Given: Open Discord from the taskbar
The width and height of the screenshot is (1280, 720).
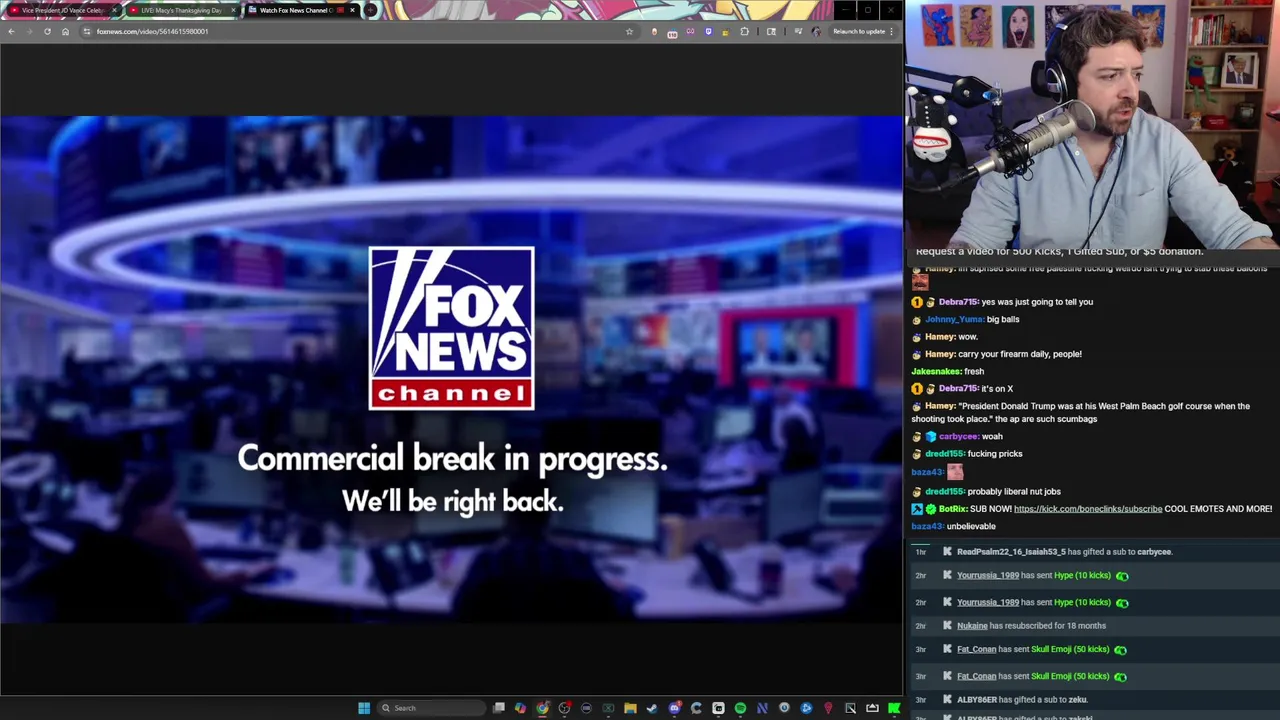Looking at the screenshot, I should [674, 708].
